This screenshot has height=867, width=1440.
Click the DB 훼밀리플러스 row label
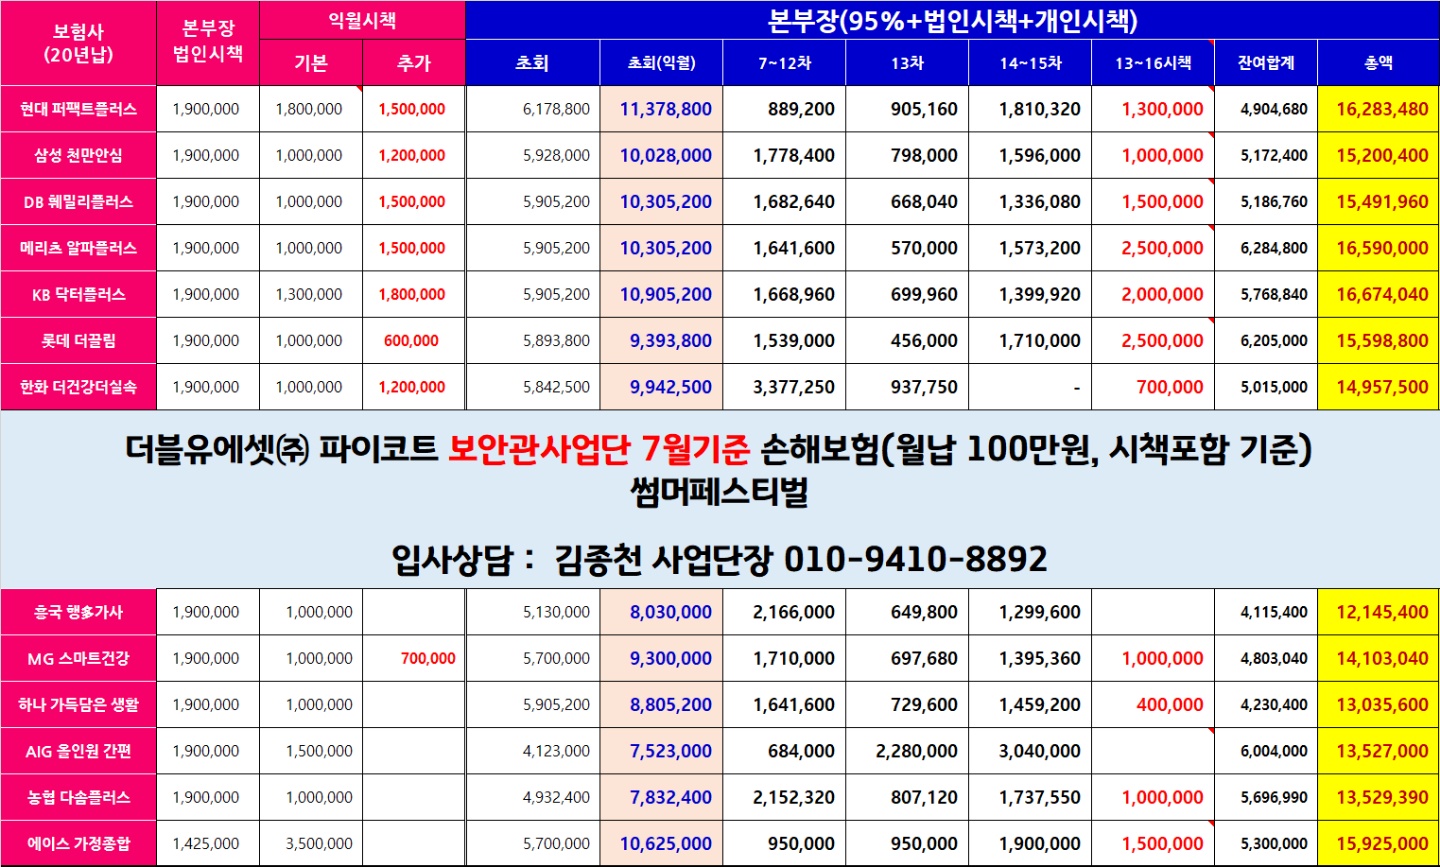78,202
